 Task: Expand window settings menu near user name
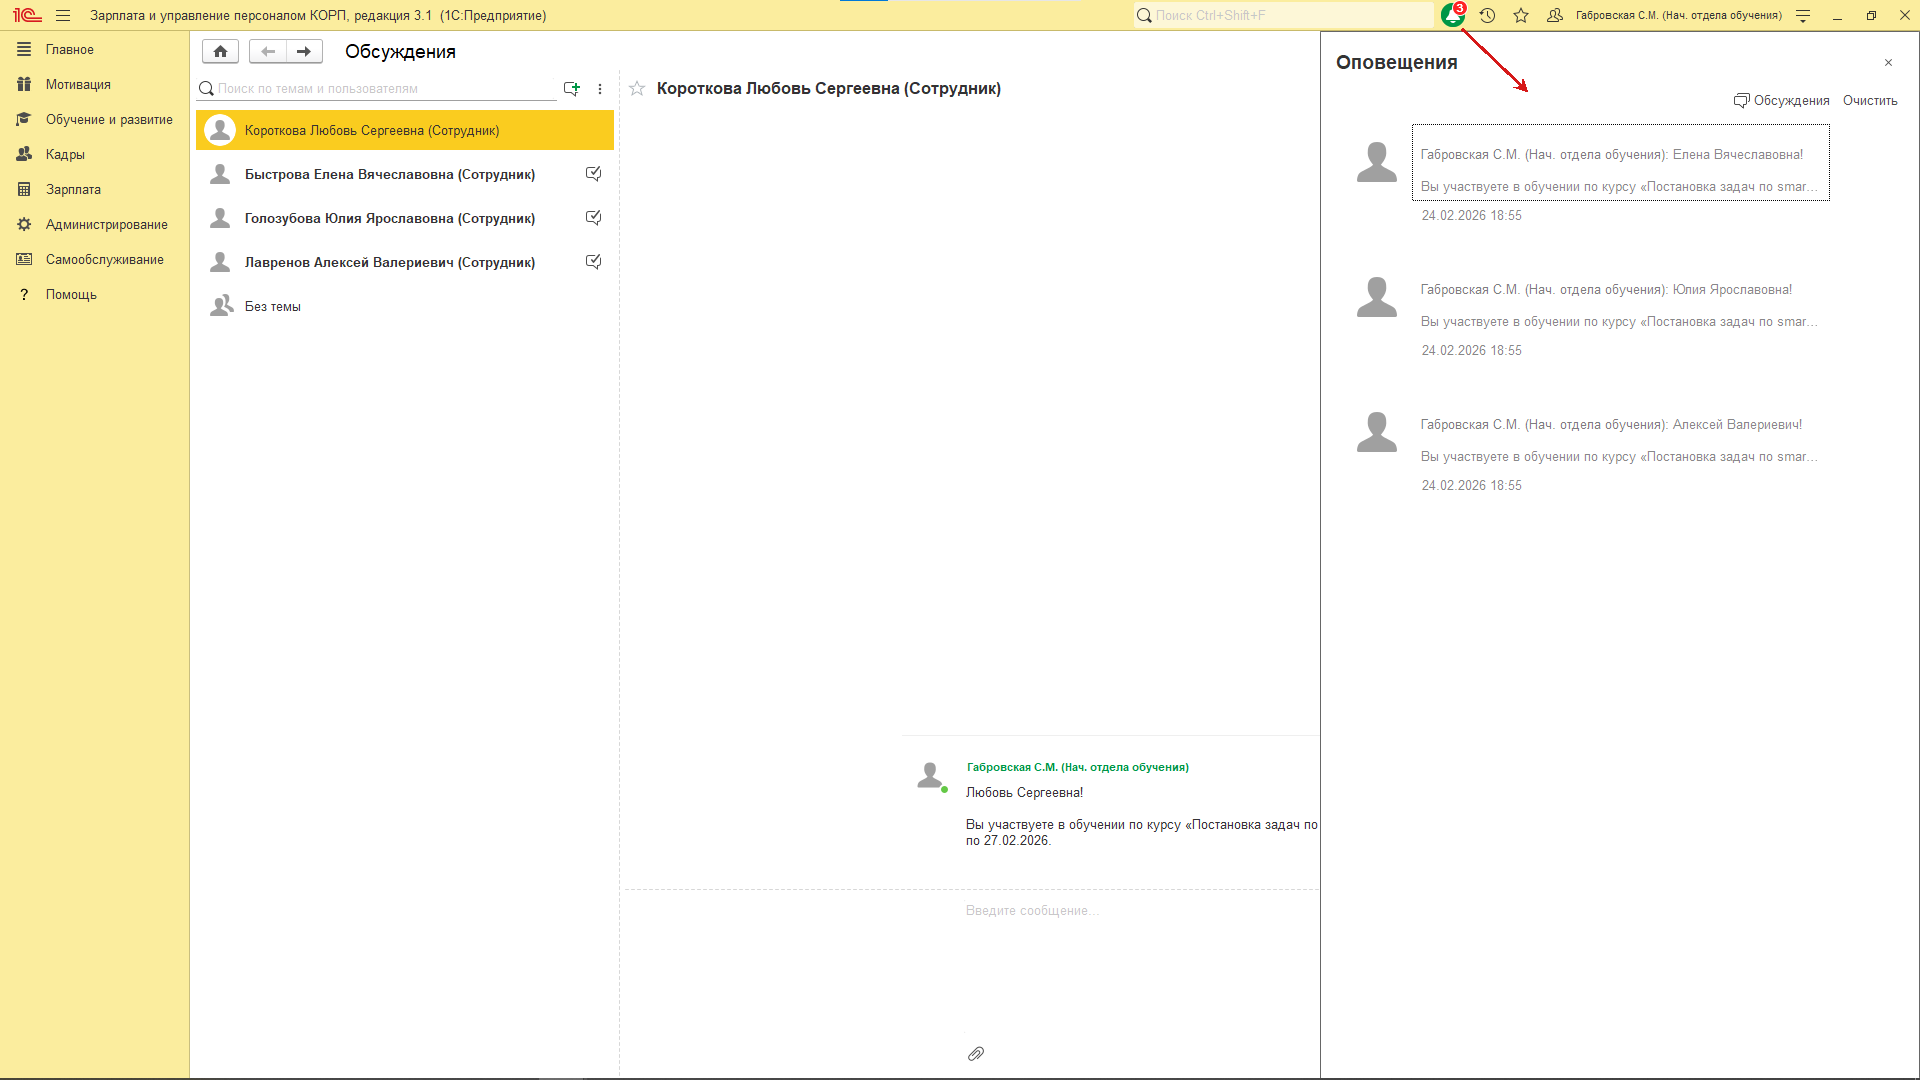(x=1803, y=16)
